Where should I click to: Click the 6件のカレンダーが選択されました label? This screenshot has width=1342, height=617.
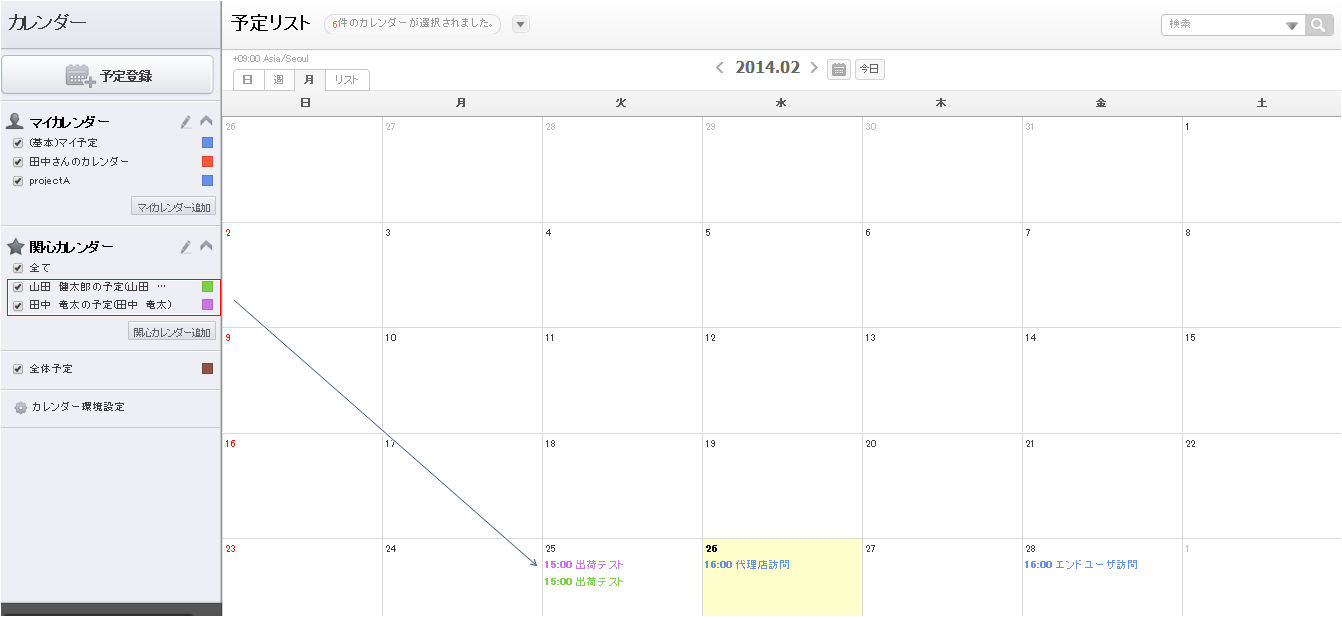[x=413, y=24]
